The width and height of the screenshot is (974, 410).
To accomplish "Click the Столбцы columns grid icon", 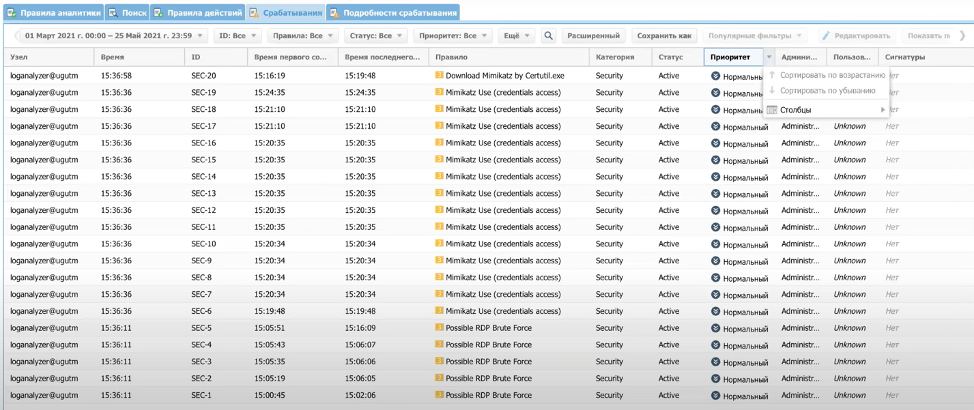I will point(773,109).
